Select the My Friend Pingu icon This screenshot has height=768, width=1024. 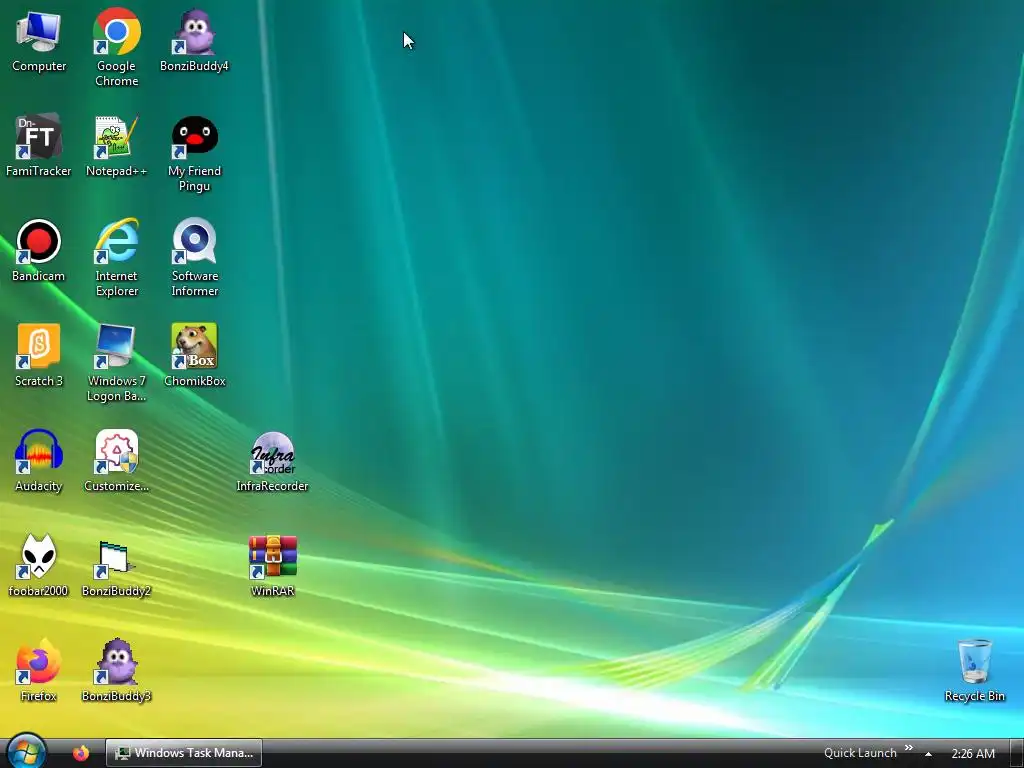[194, 154]
